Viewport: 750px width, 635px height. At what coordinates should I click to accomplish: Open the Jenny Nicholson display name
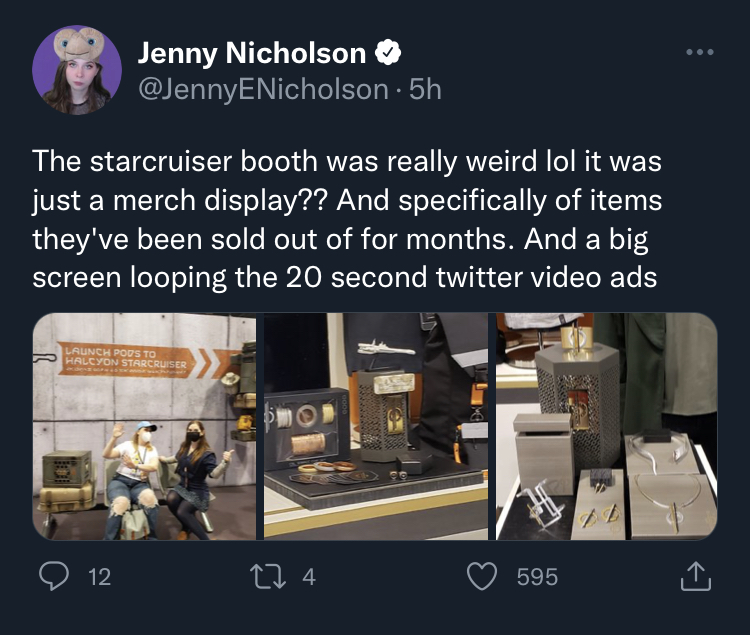coord(252,52)
